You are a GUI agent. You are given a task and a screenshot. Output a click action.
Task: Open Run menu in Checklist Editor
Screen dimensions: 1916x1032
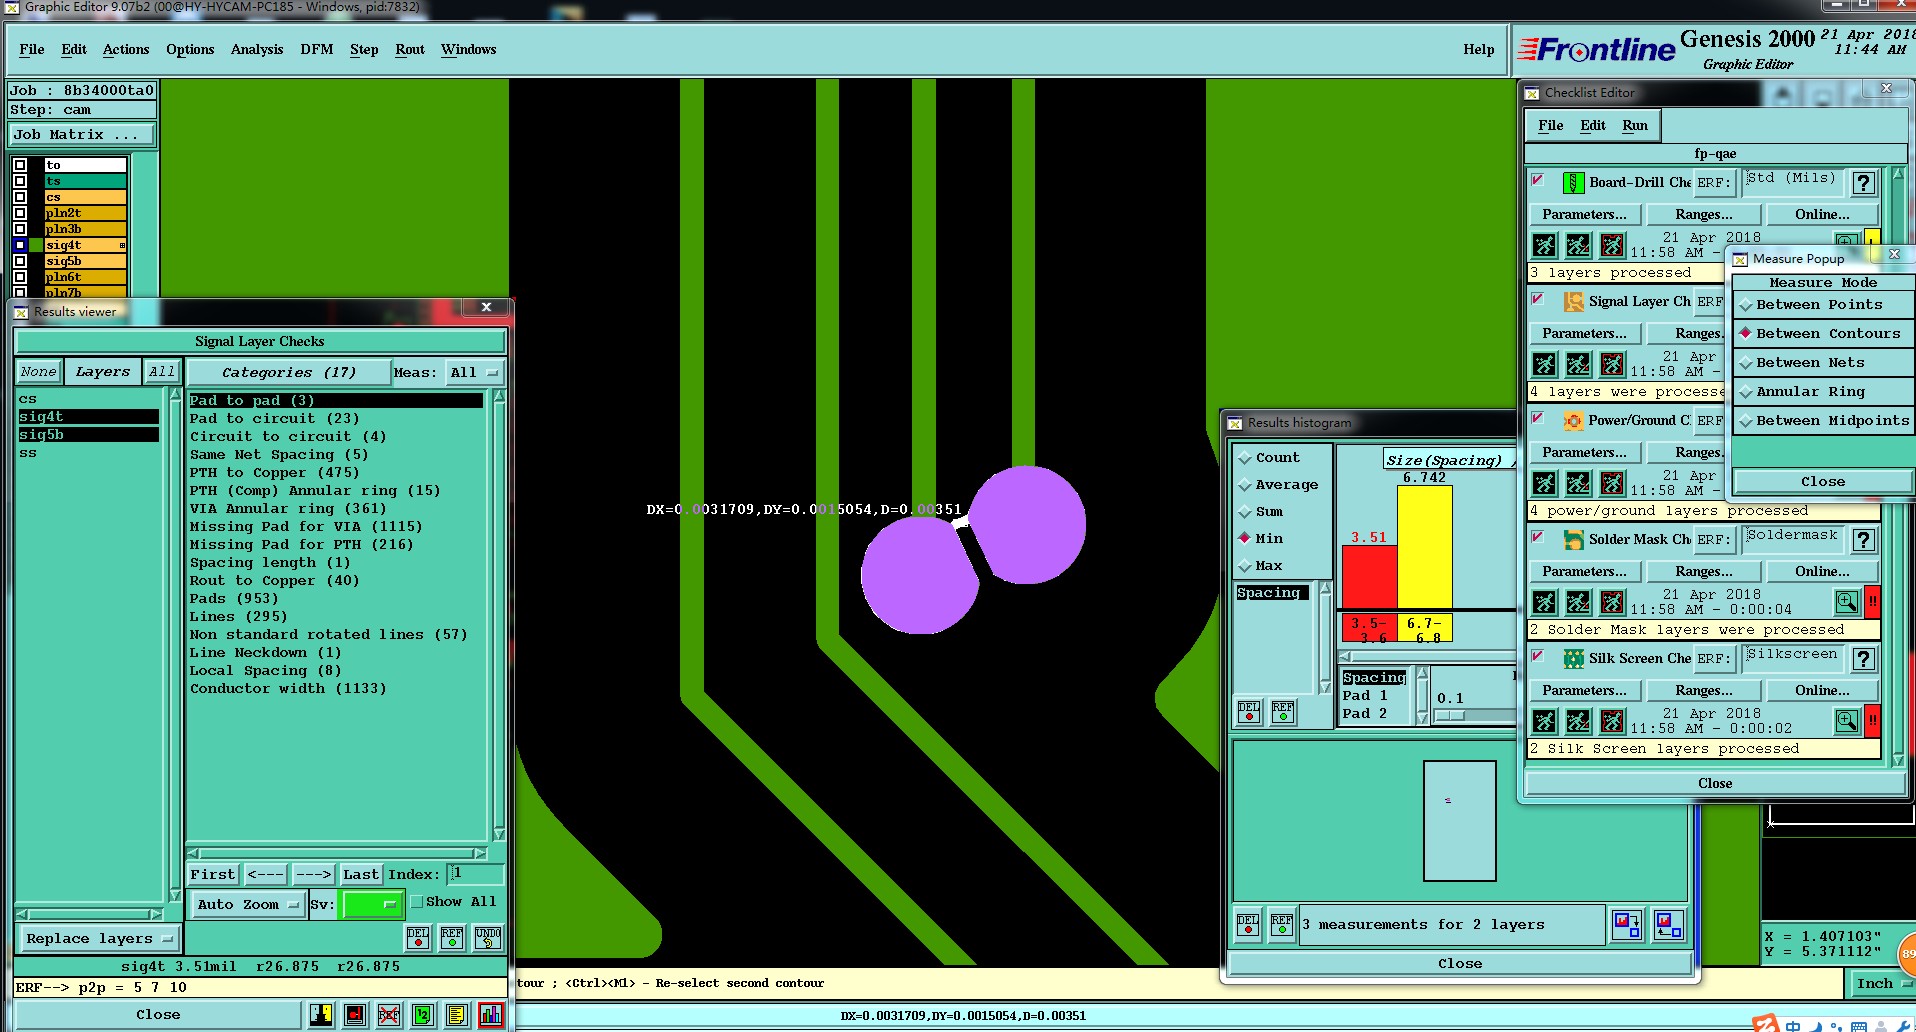pyautogui.click(x=1635, y=125)
